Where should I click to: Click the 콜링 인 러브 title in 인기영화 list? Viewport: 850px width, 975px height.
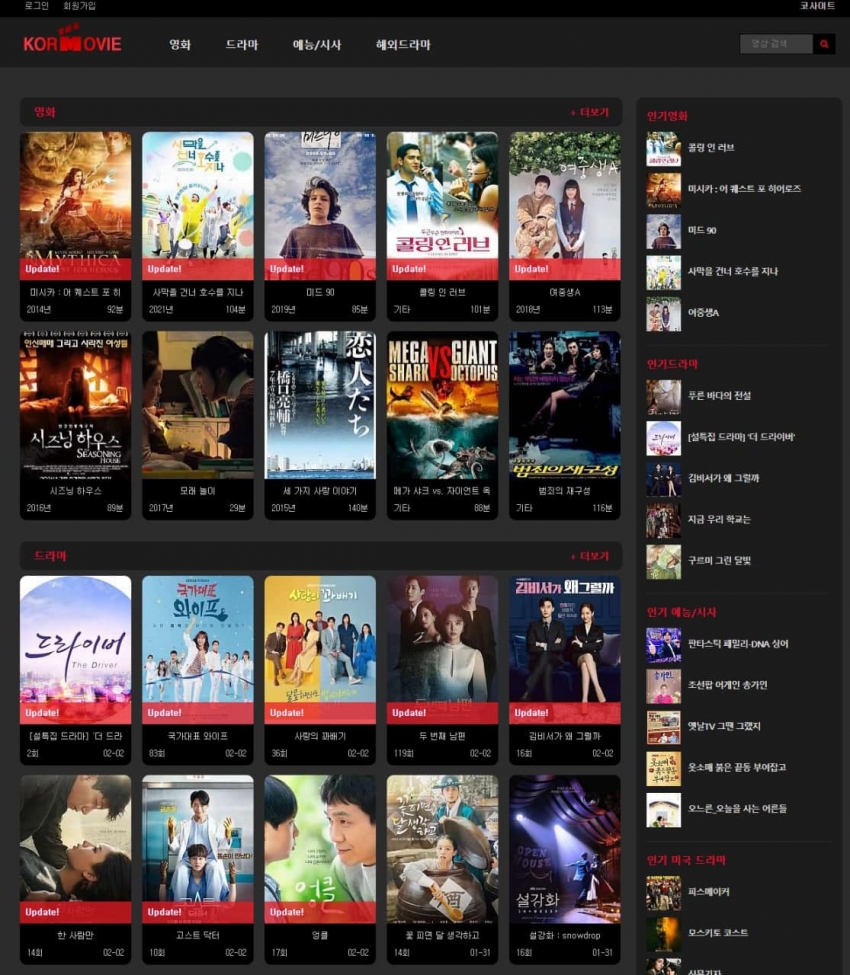pyautogui.click(x=711, y=148)
